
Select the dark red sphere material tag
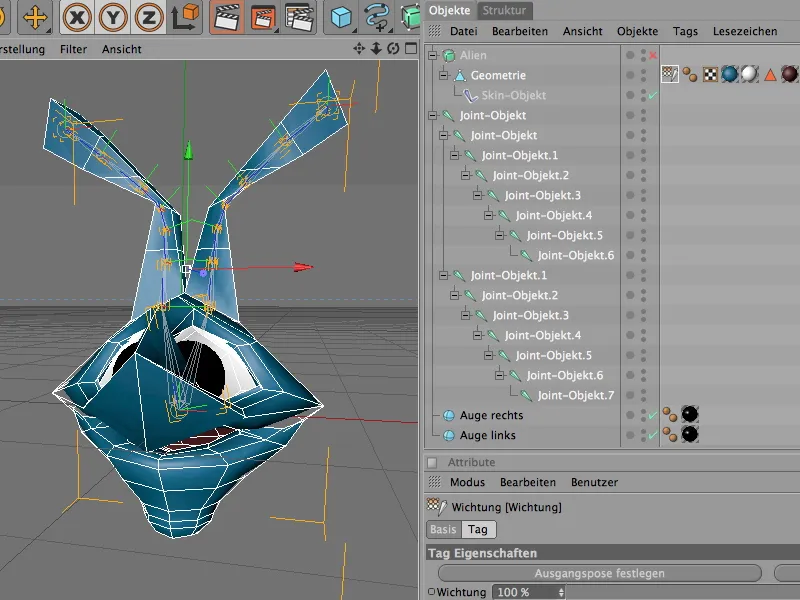tap(789, 74)
